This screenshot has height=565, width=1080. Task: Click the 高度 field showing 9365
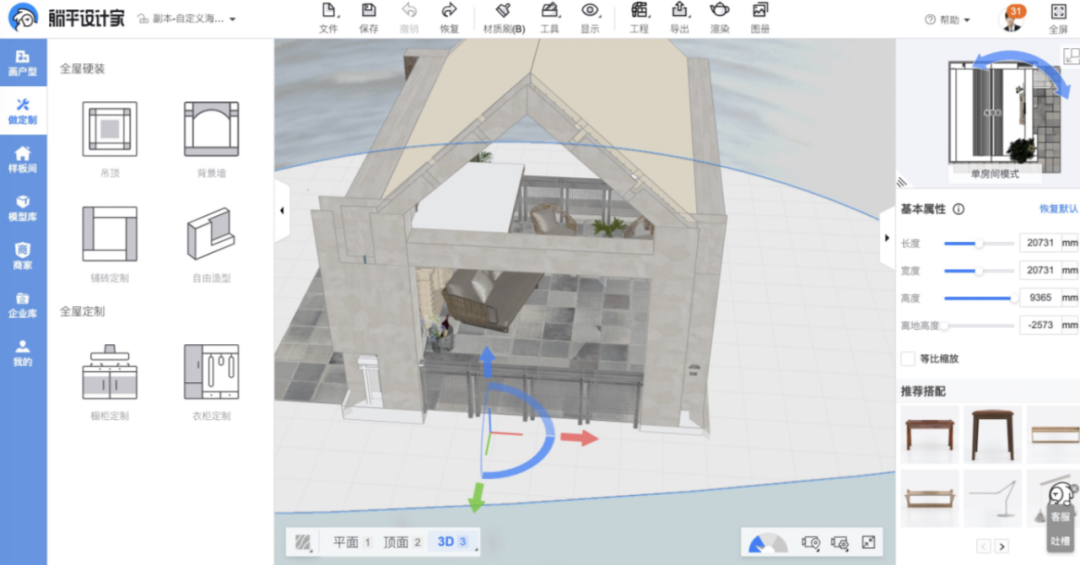(x=1039, y=298)
